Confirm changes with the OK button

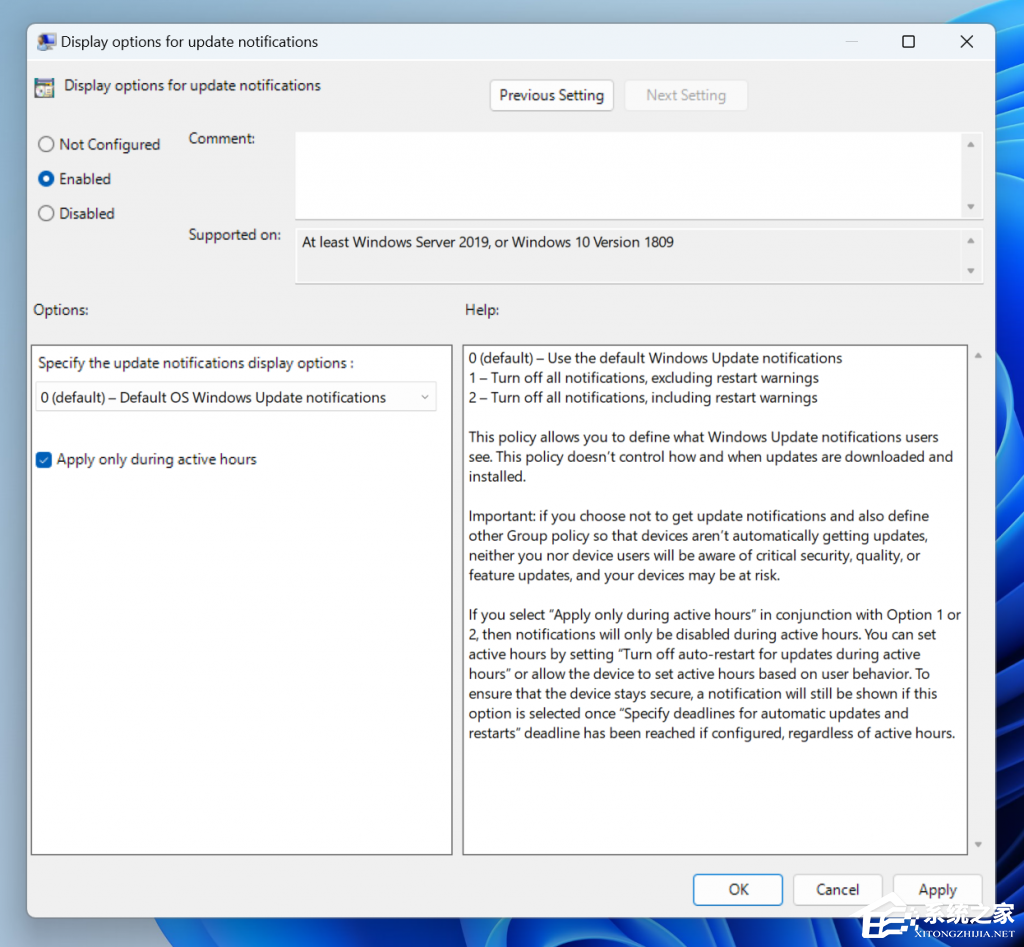click(738, 889)
